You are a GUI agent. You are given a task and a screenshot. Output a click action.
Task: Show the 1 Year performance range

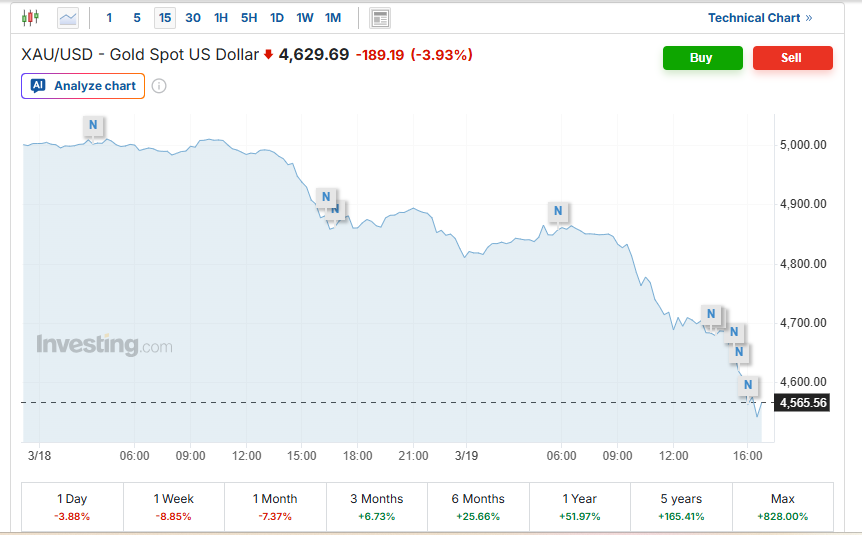(580, 506)
